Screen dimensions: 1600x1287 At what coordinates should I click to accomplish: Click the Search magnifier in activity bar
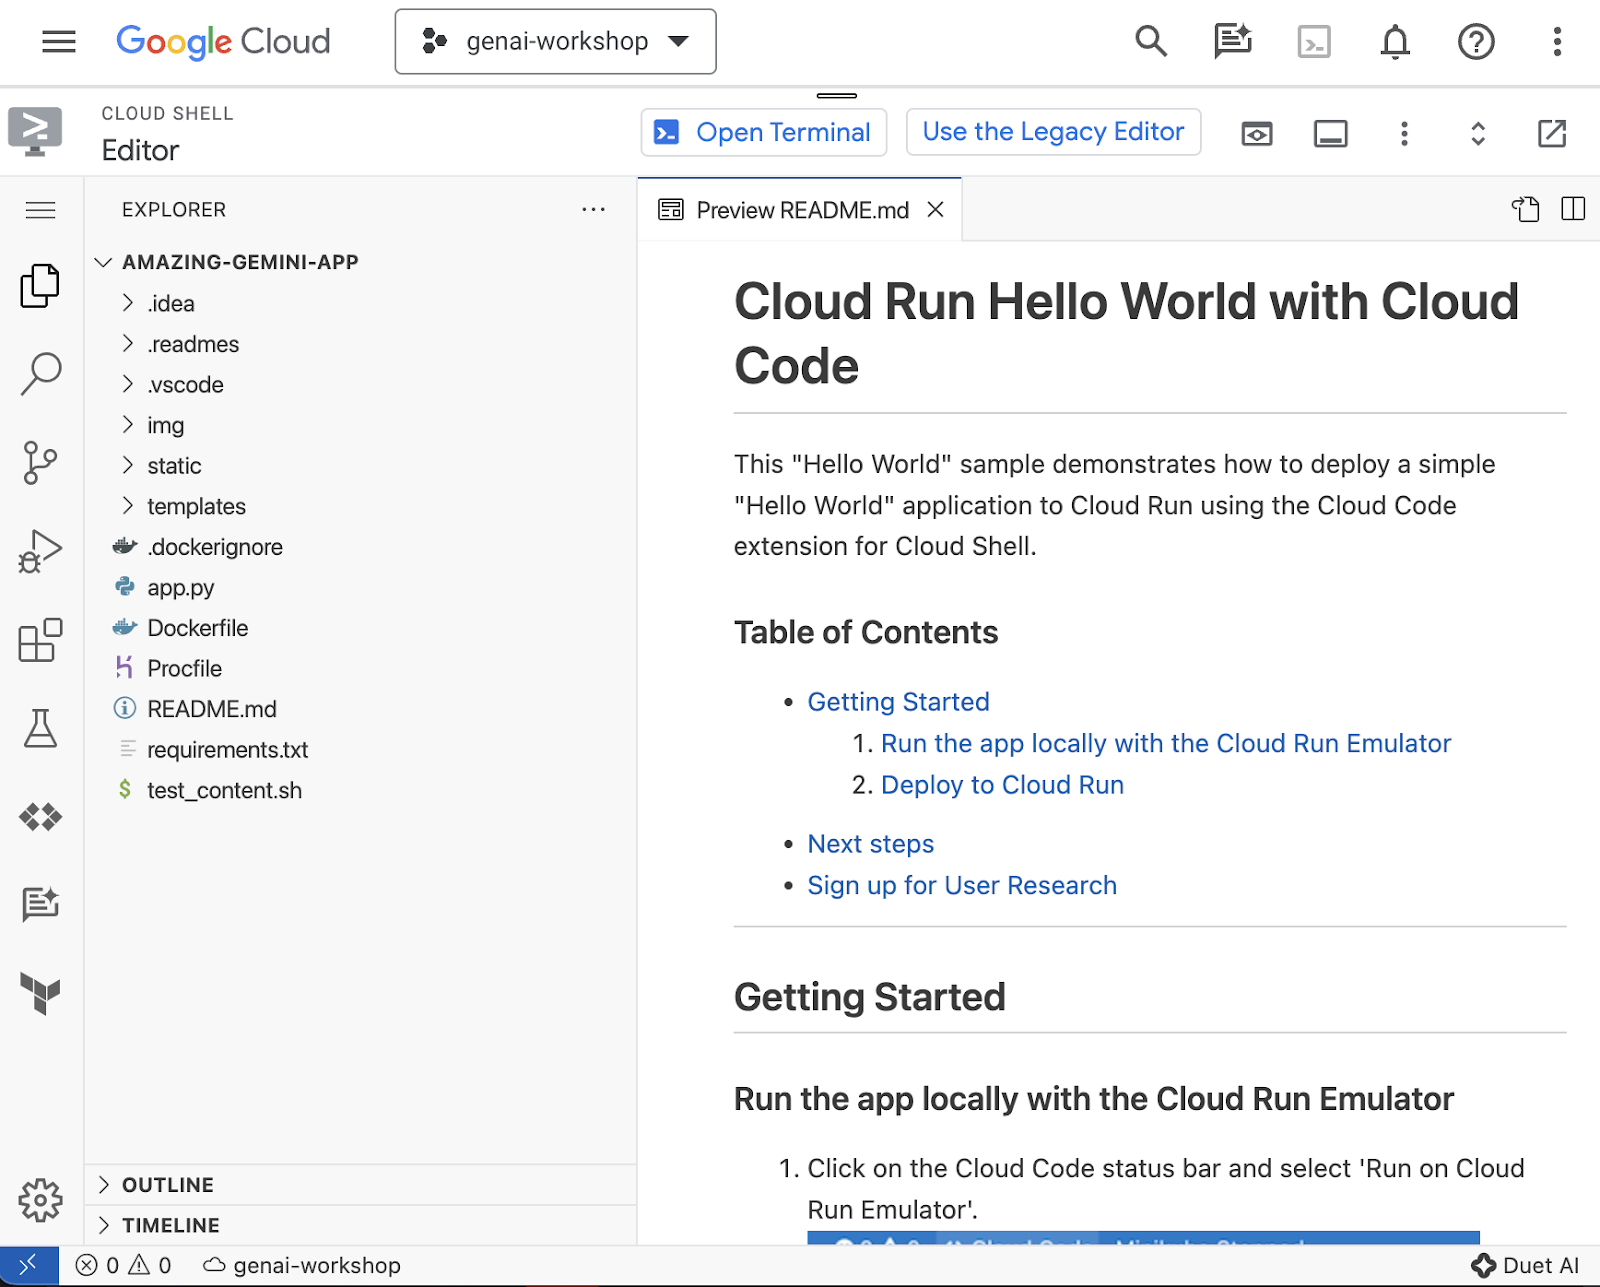[40, 374]
